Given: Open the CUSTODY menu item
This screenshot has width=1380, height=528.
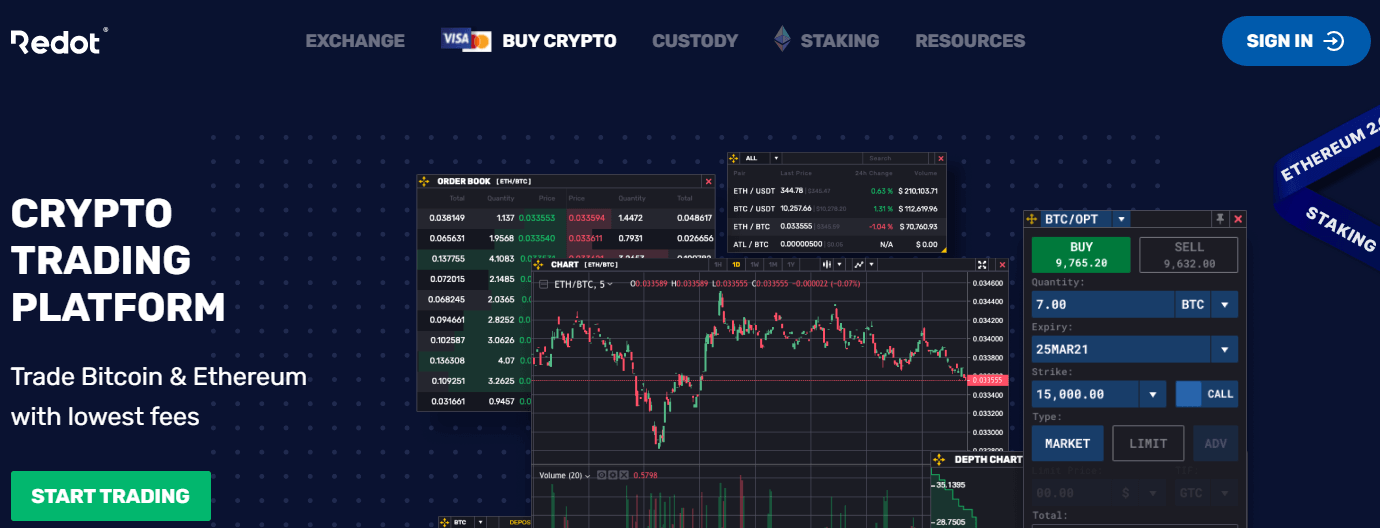Looking at the screenshot, I should coord(695,41).
